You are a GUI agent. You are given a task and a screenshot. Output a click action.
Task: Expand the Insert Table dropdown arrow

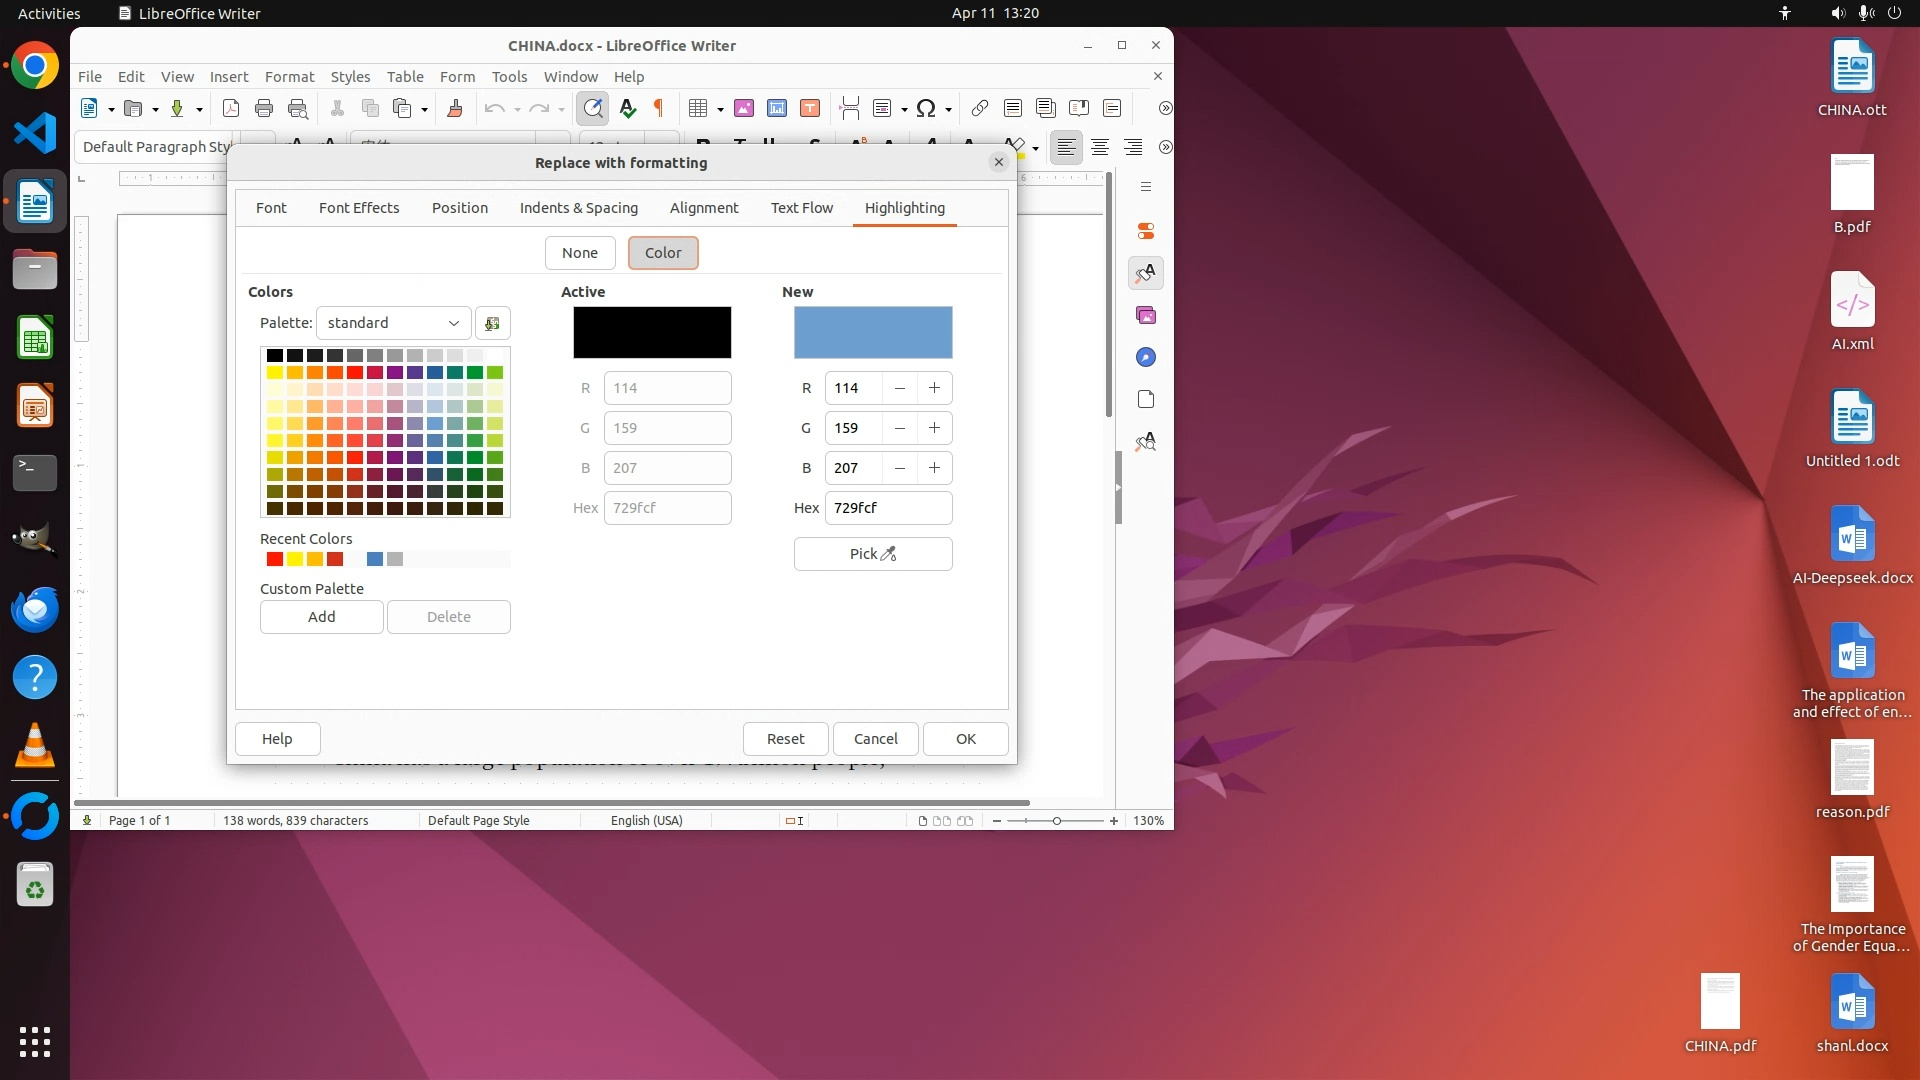point(720,109)
